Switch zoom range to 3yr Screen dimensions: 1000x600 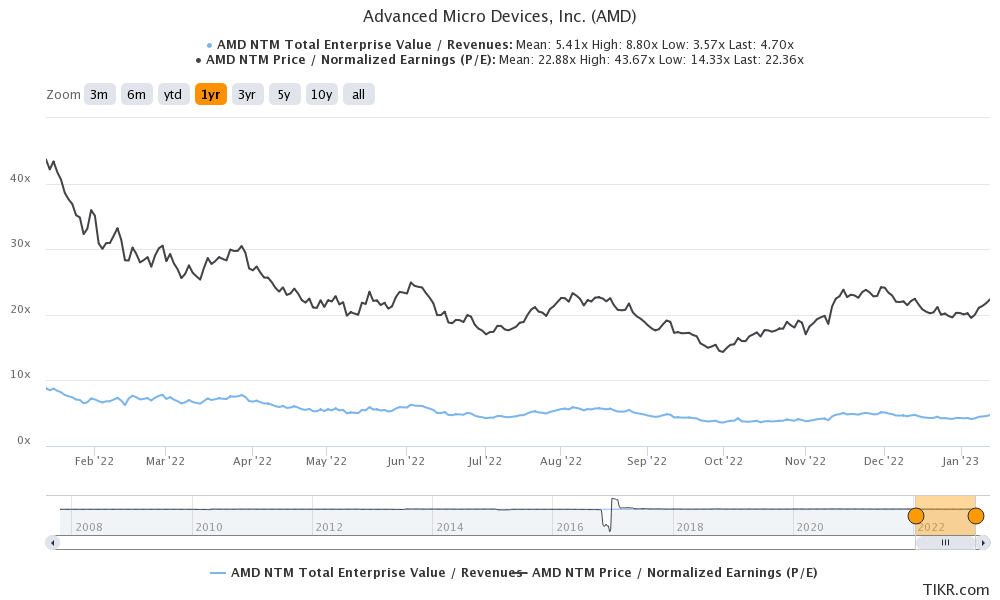(x=247, y=94)
